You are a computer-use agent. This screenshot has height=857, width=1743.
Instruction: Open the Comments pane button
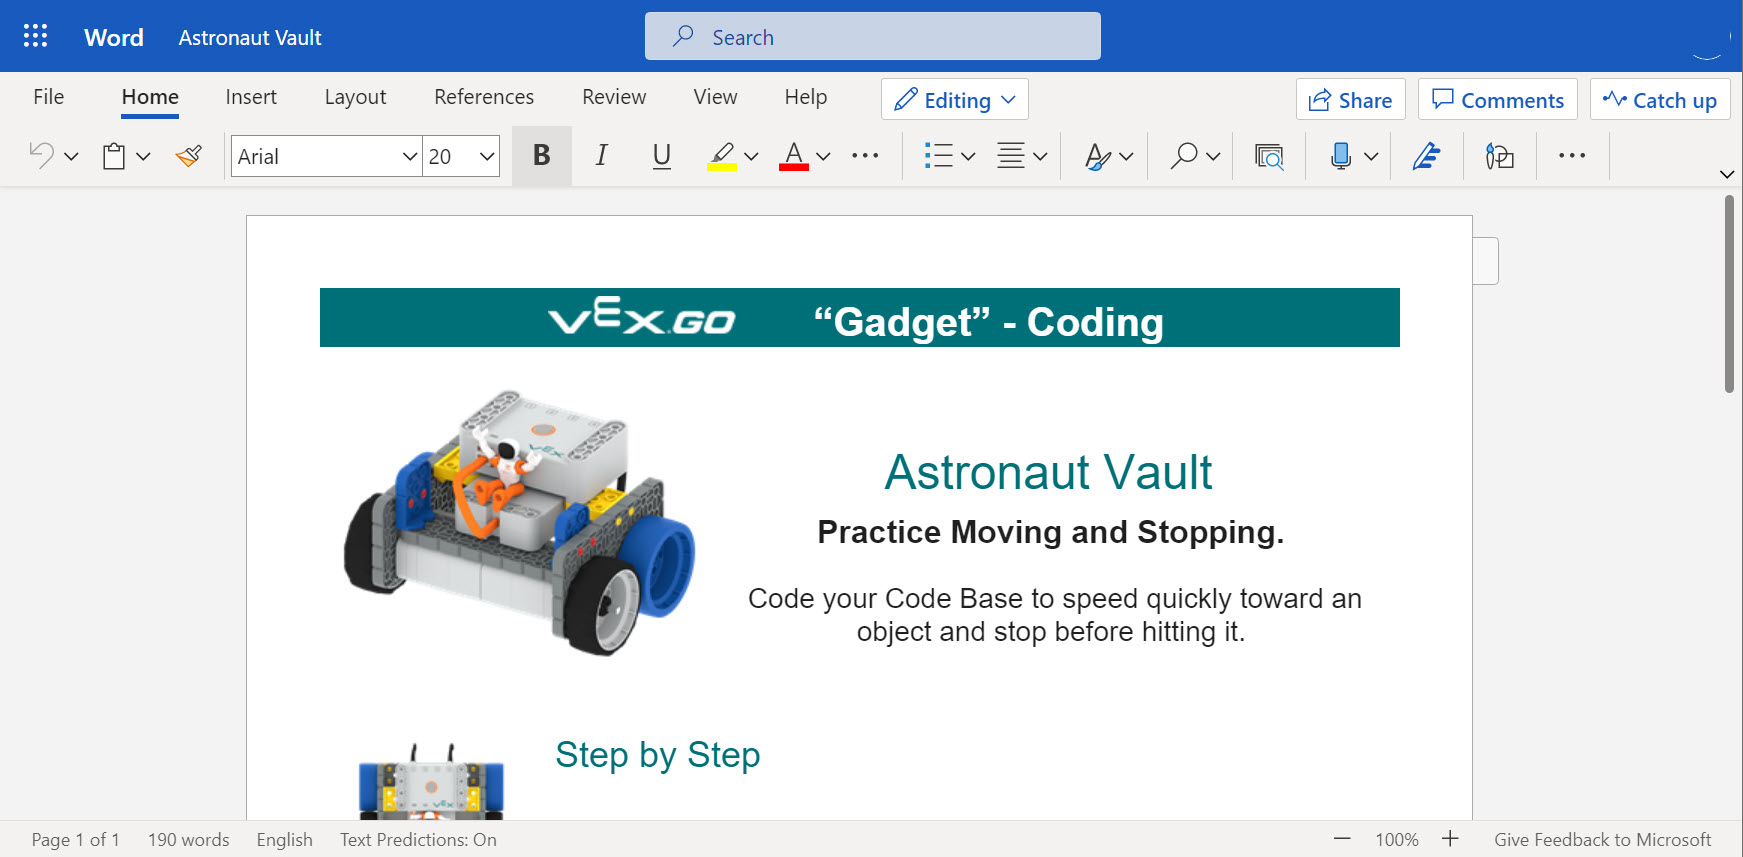click(1497, 100)
